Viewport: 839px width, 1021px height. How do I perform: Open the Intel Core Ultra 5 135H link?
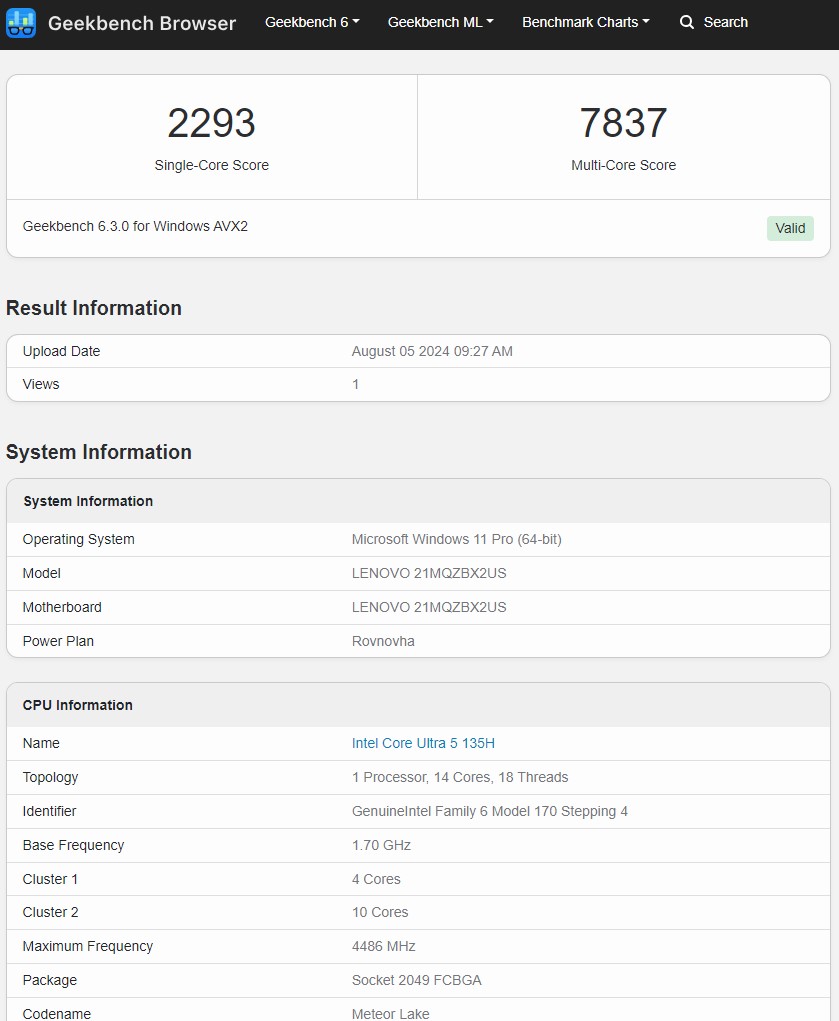[x=423, y=743]
